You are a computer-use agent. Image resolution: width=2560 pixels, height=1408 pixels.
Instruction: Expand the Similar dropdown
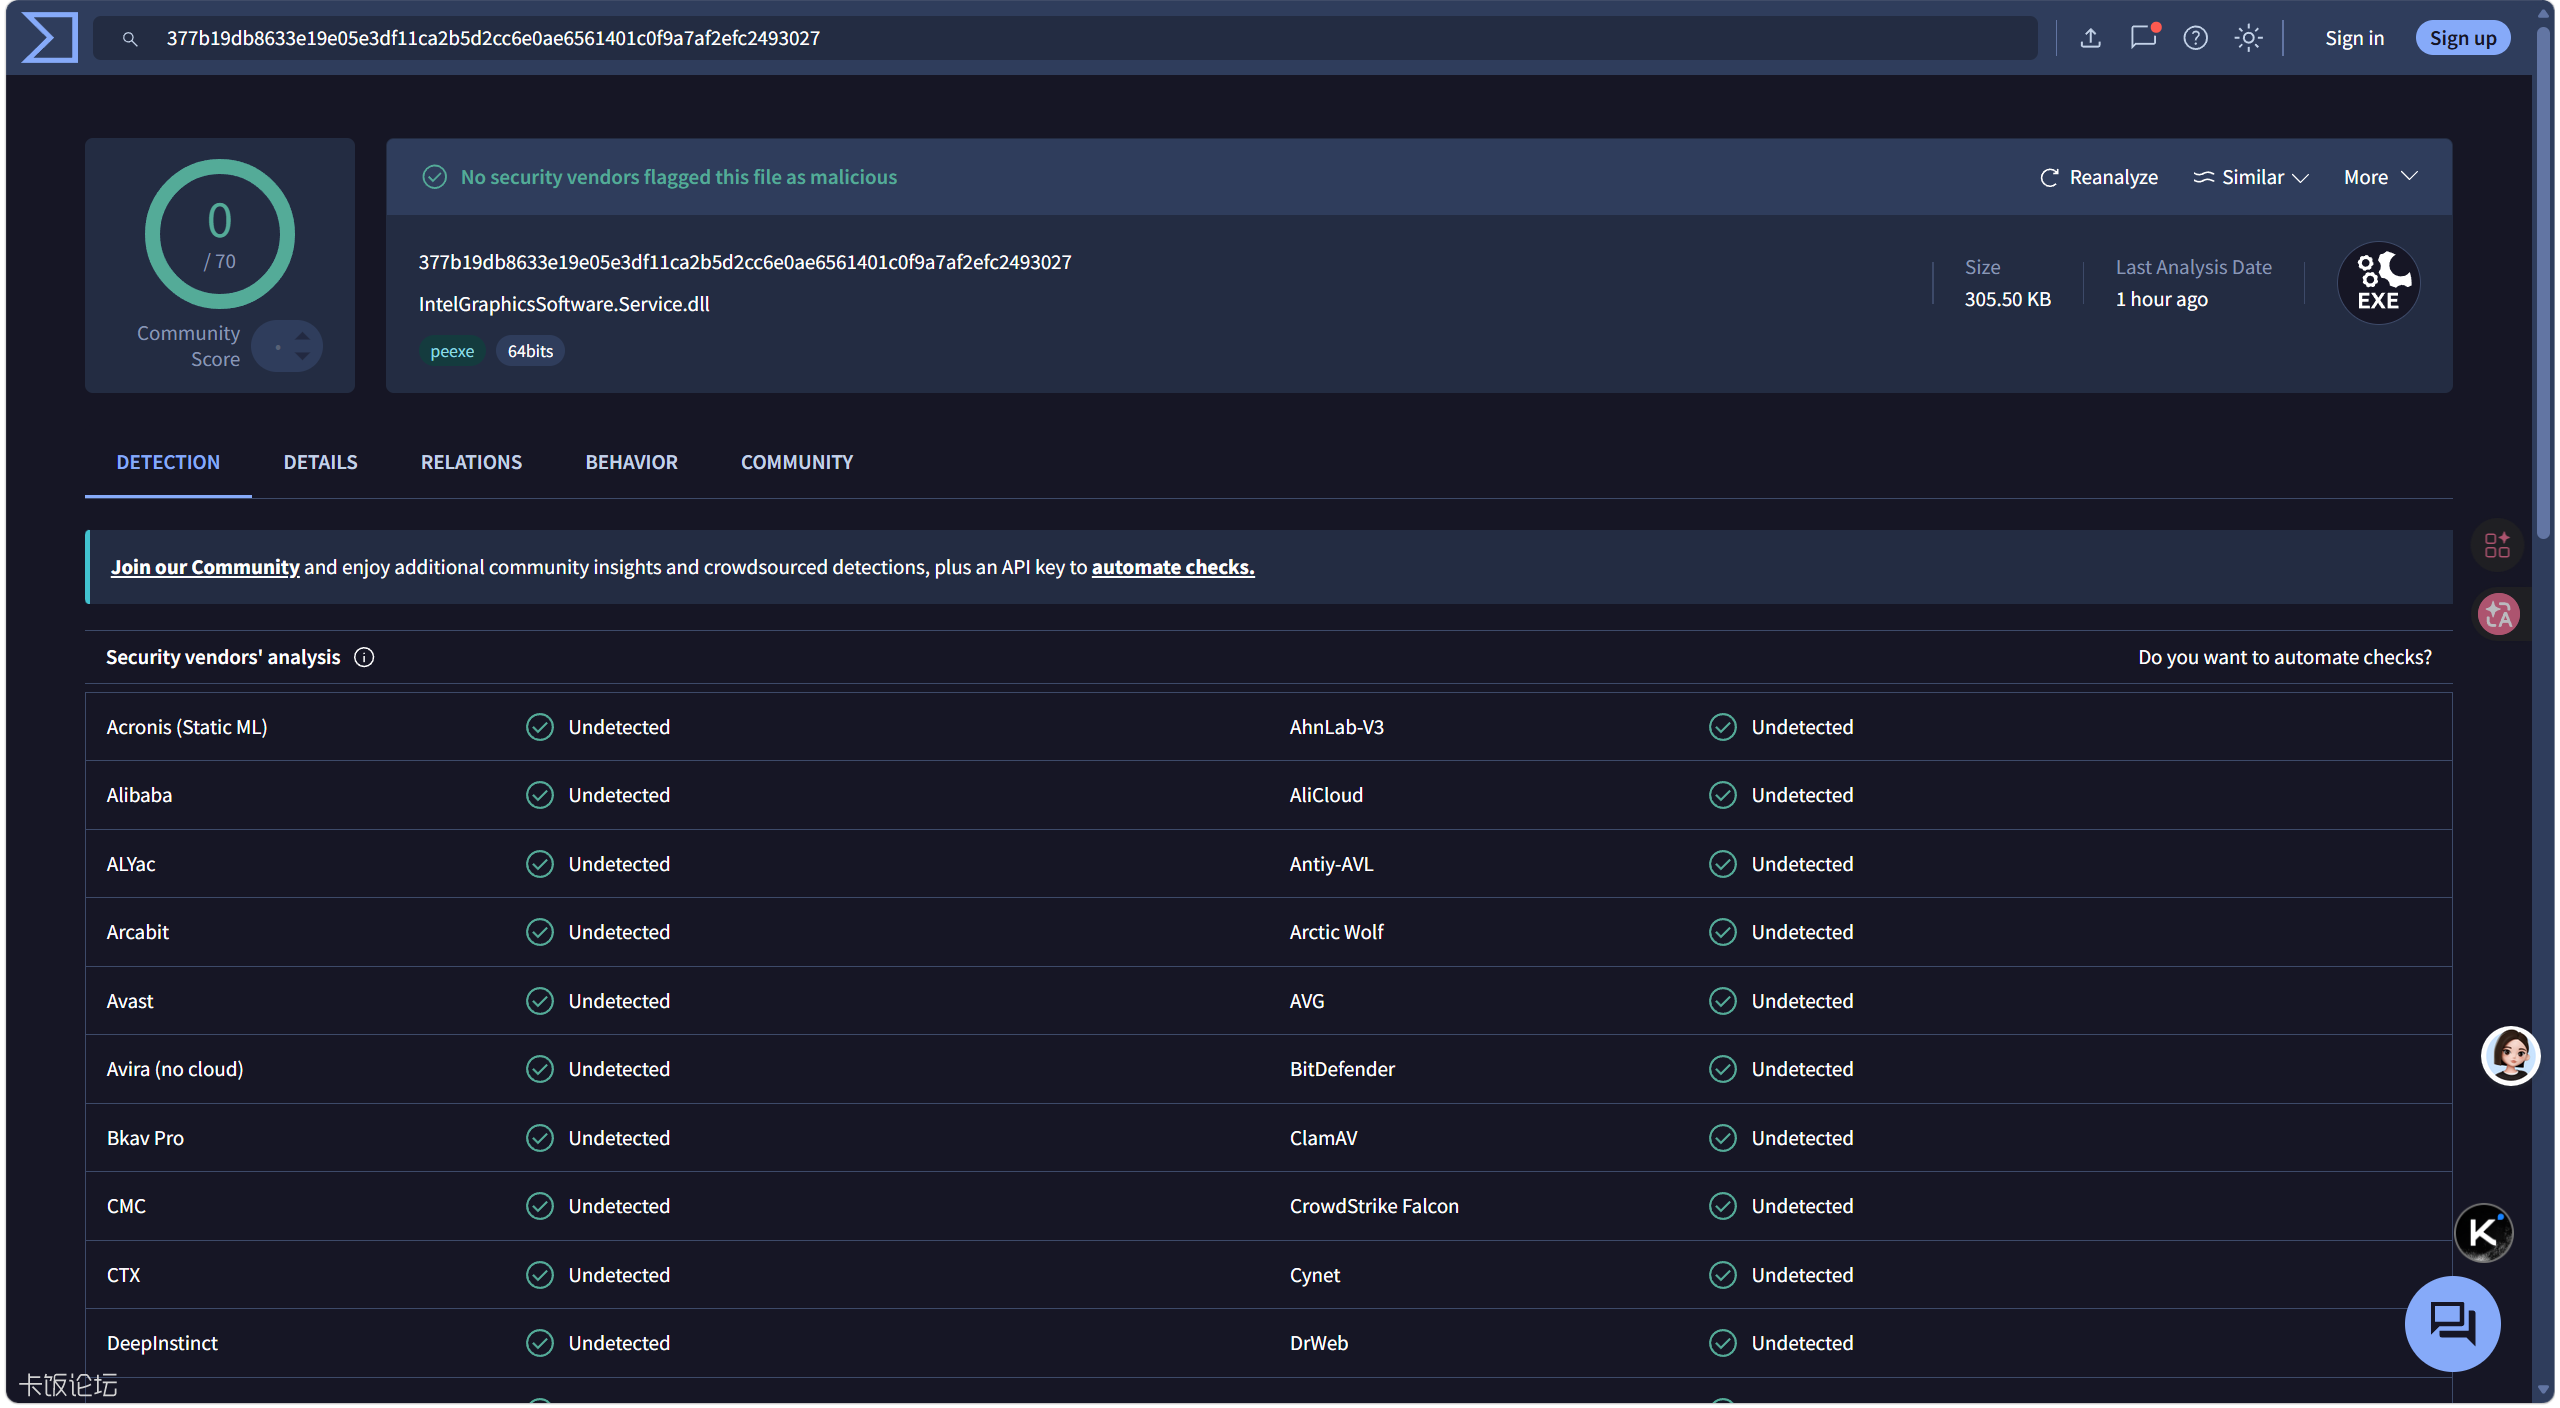click(2250, 177)
